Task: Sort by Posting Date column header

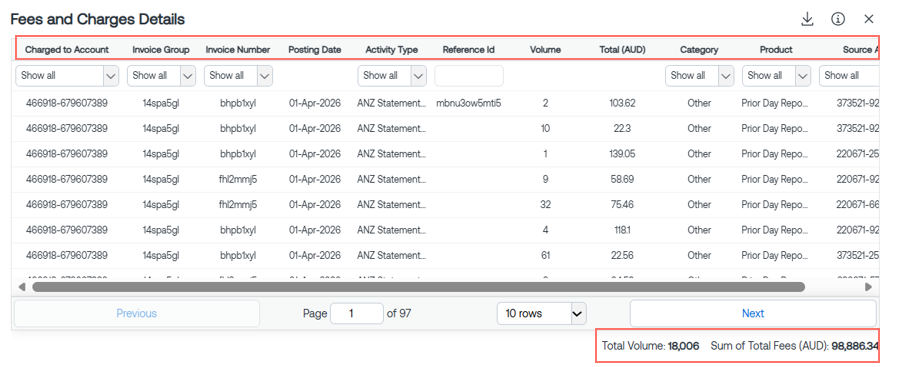Action: [315, 49]
